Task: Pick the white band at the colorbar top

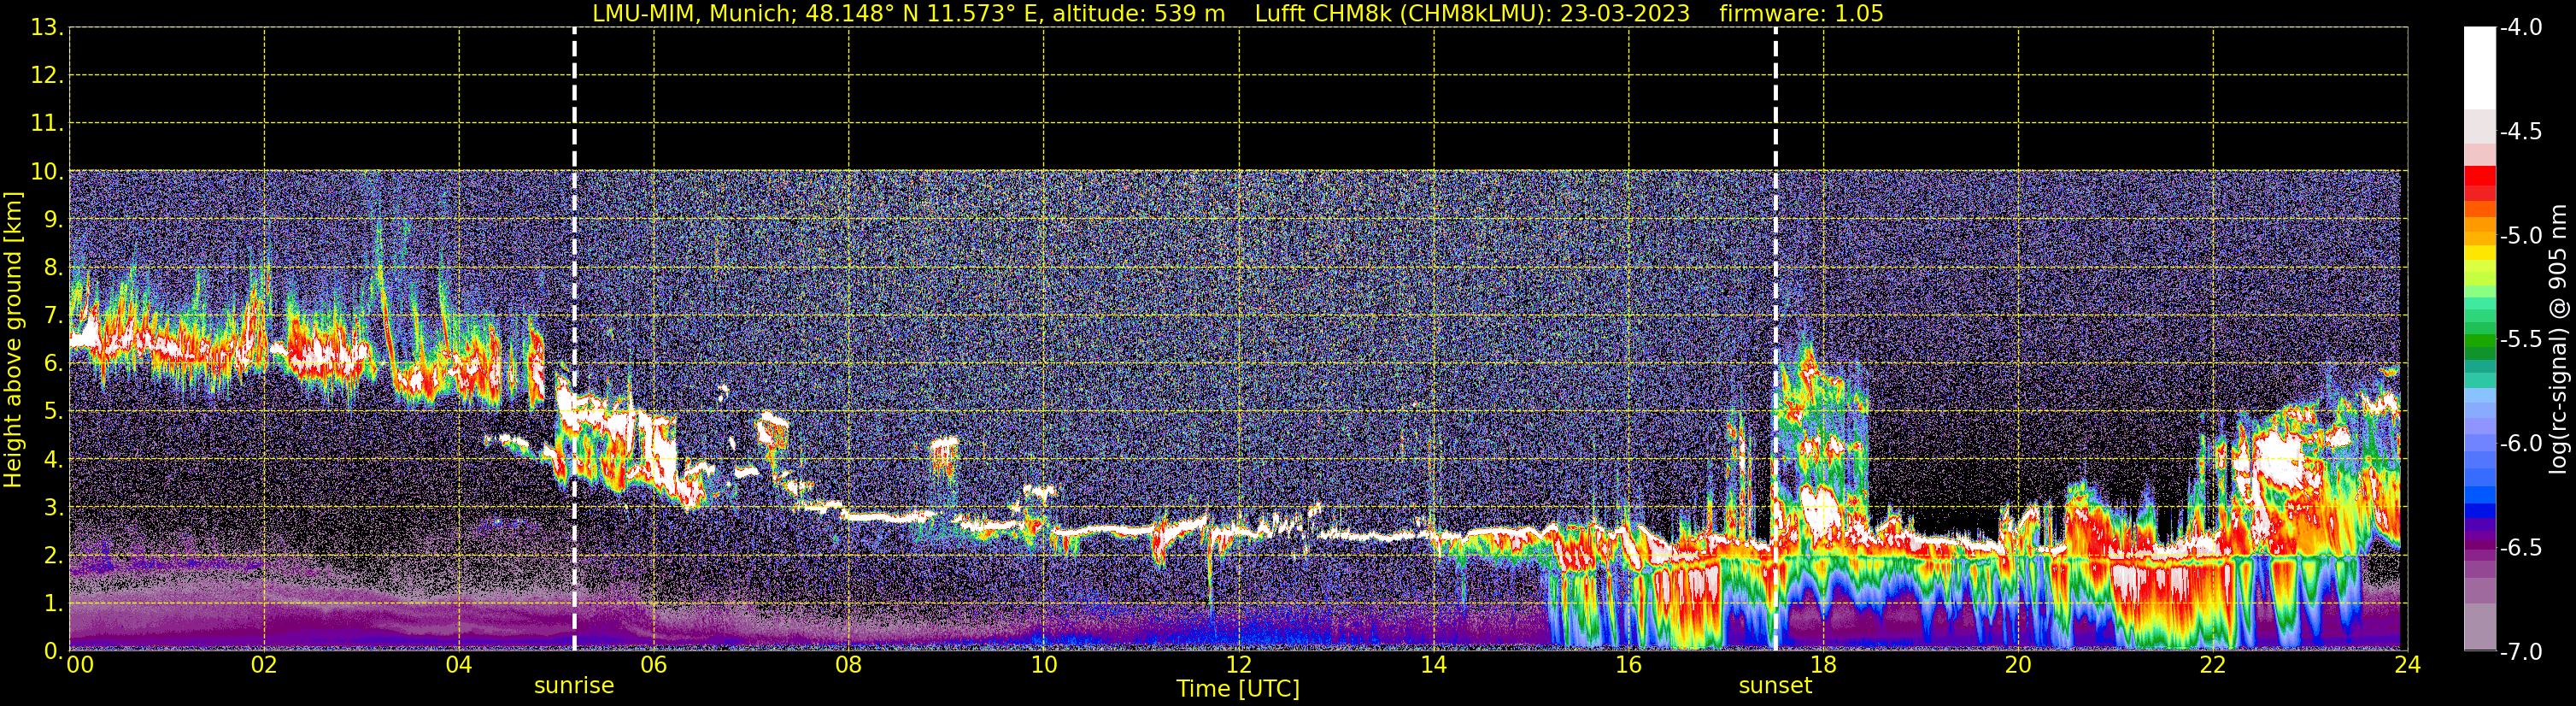Action: tap(2479, 68)
